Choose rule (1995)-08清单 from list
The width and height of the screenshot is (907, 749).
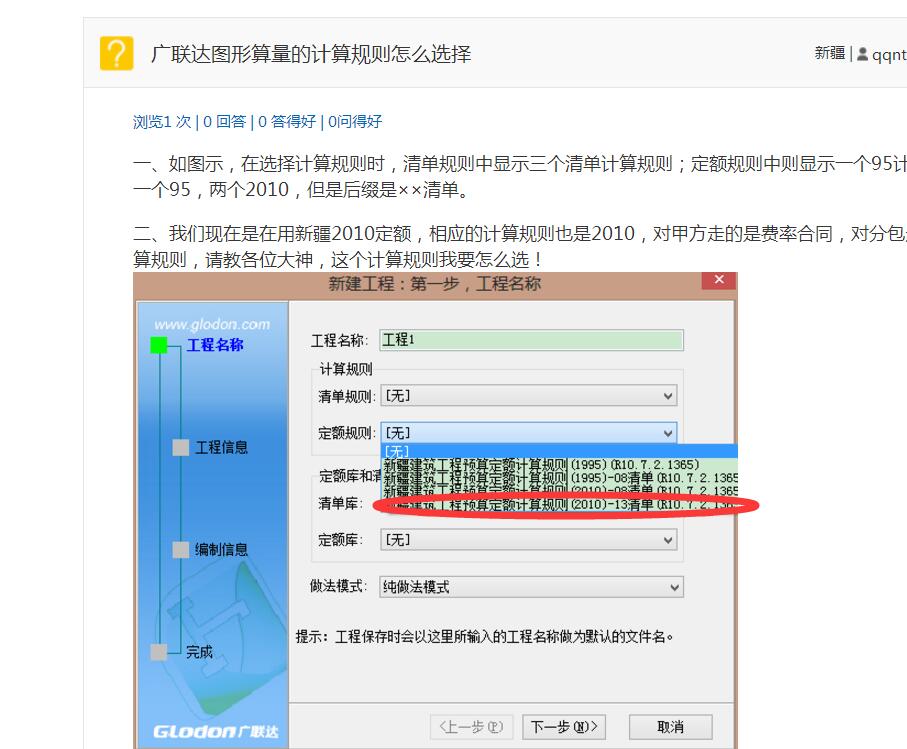[x=559, y=478]
